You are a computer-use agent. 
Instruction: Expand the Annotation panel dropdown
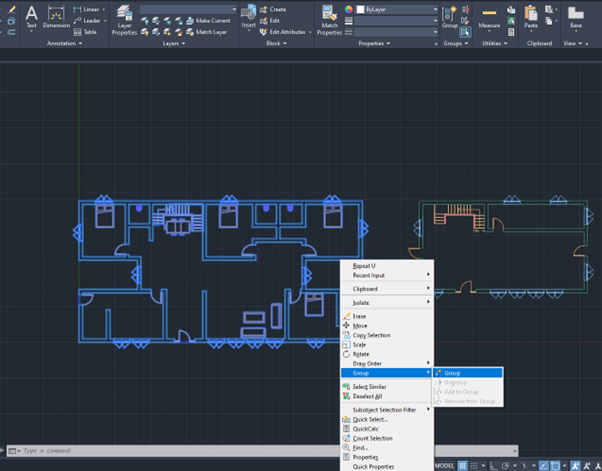[64, 43]
